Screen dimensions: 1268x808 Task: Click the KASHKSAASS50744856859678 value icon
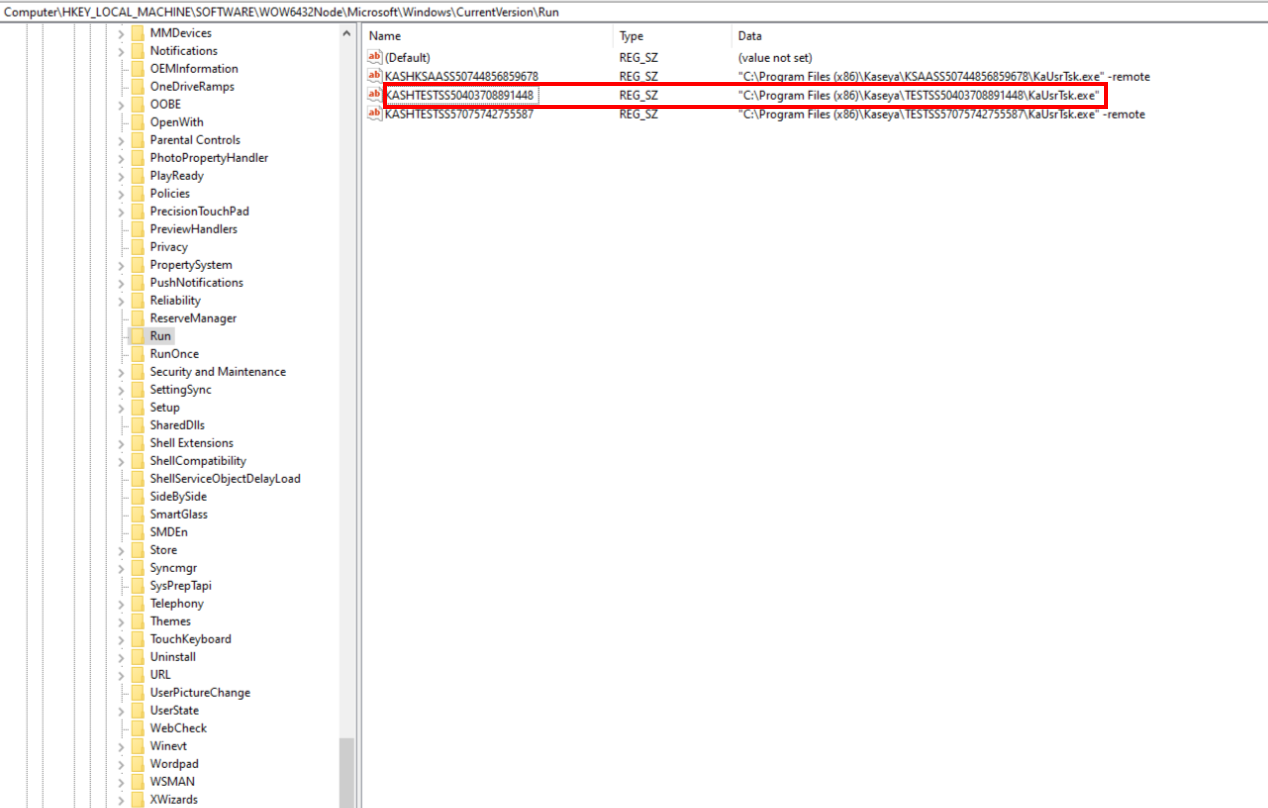(375, 76)
